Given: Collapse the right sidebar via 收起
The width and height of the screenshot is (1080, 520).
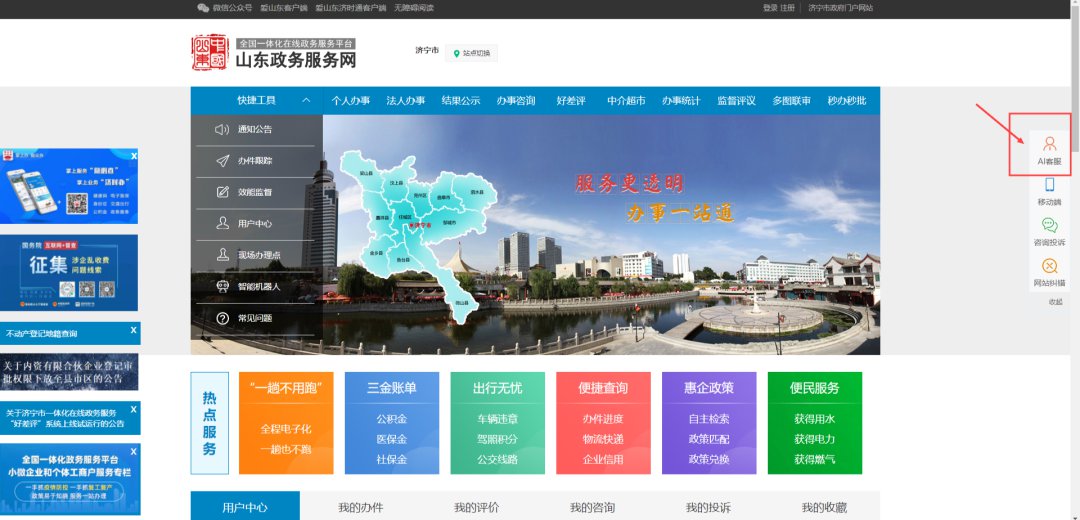Looking at the screenshot, I should tap(1055, 301).
